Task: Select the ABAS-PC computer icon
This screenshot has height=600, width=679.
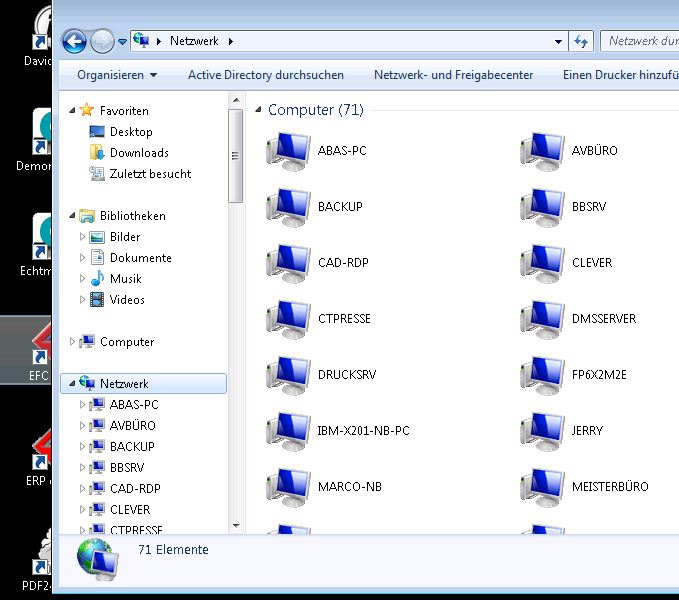Action: (x=288, y=151)
